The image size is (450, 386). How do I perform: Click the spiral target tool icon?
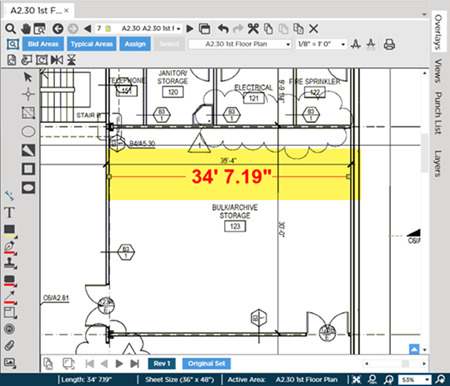click(x=9, y=329)
